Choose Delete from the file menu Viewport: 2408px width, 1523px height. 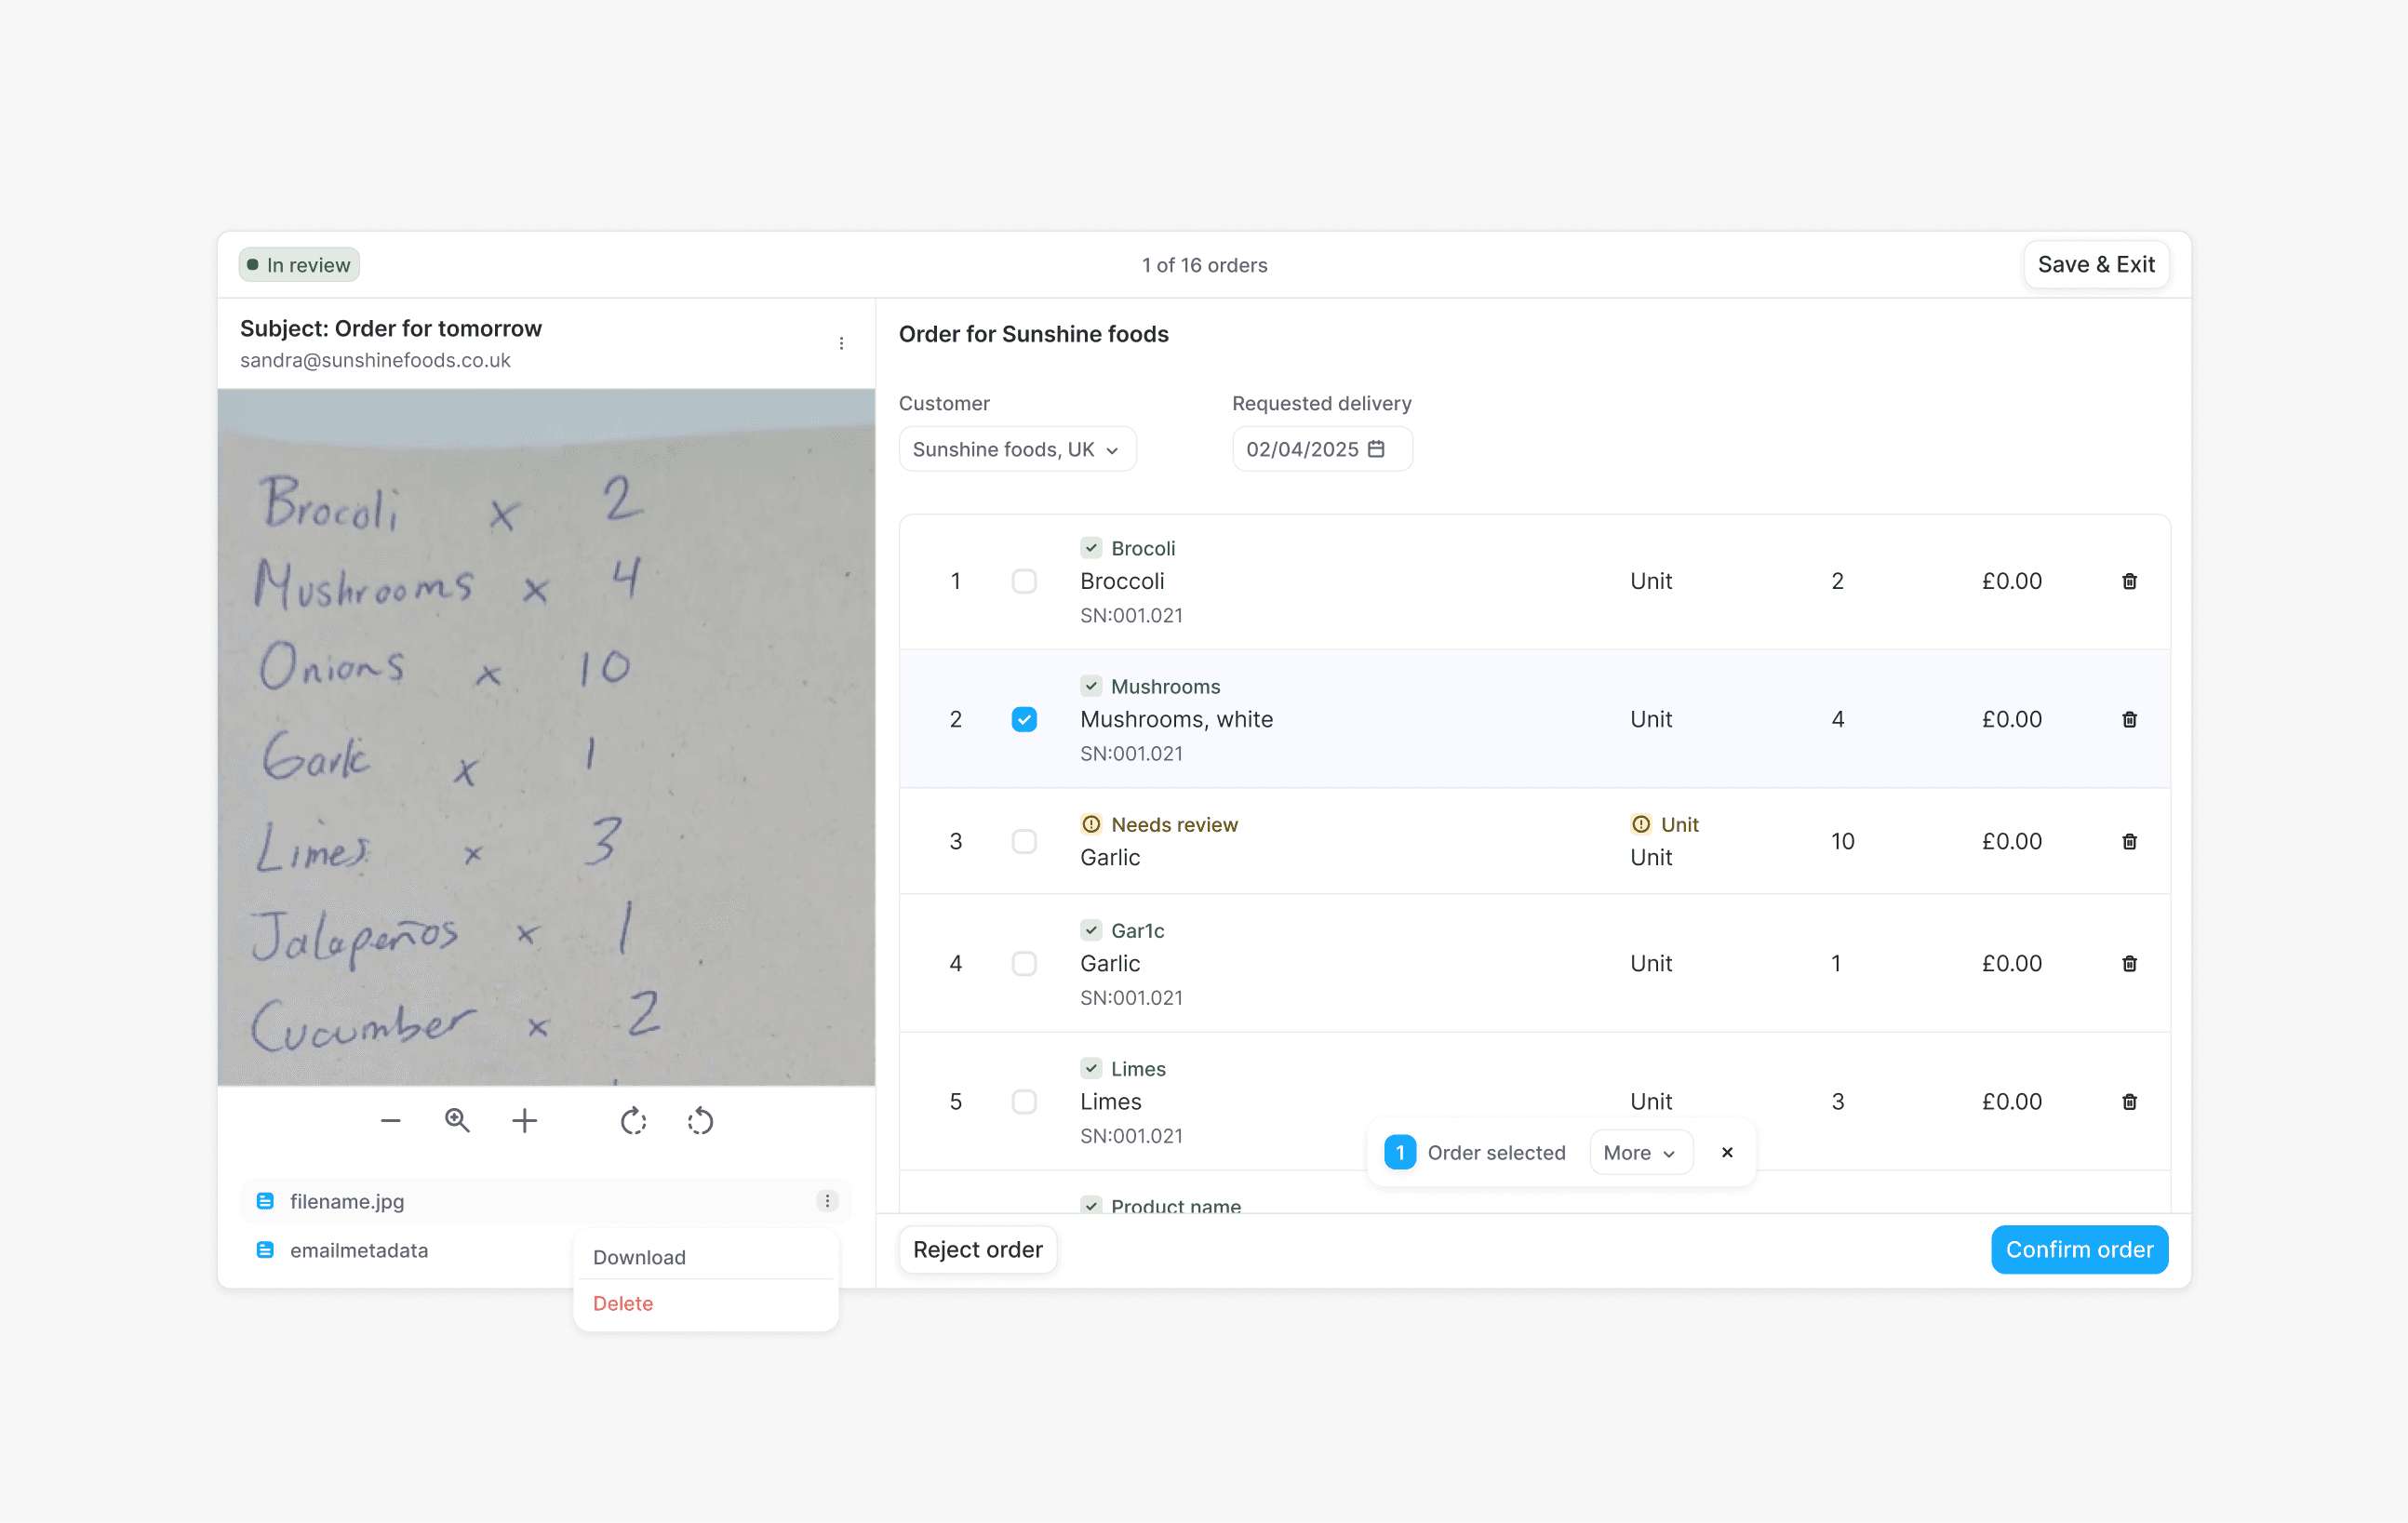622,1303
